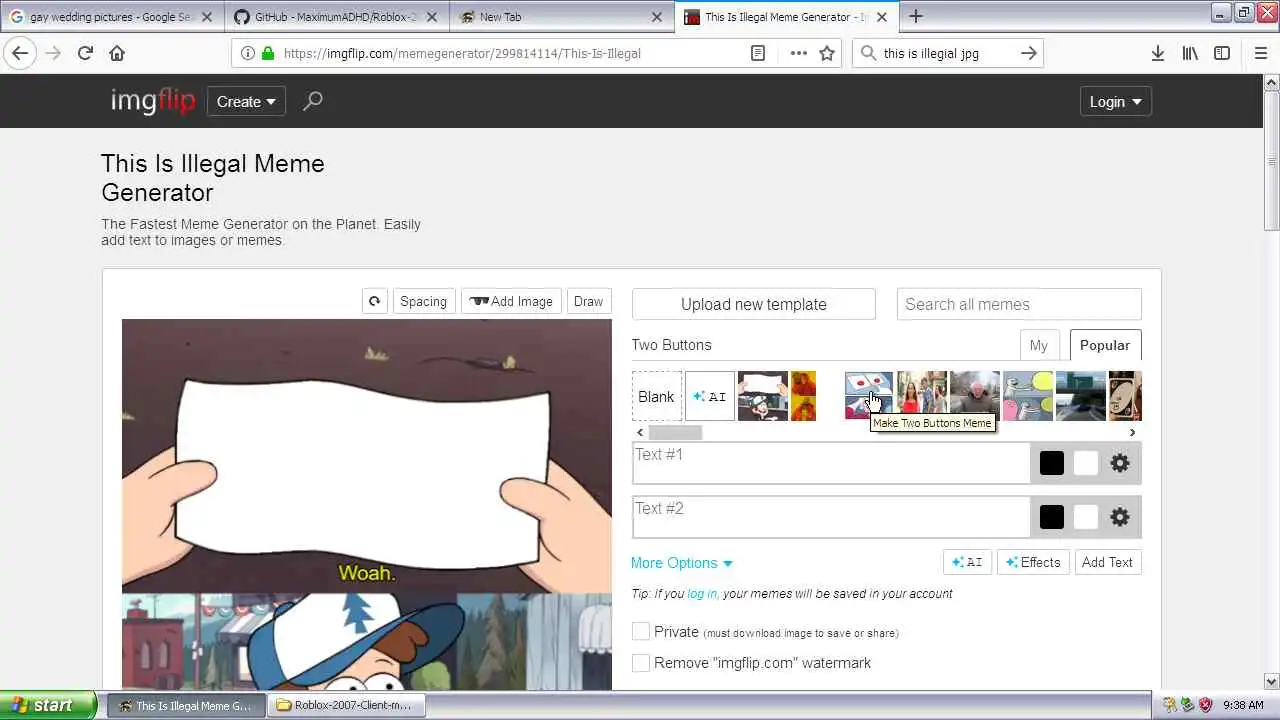Screen dimensions: 1280x720
Task: Close the Google Search tab
Action: [x=207, y=17]
